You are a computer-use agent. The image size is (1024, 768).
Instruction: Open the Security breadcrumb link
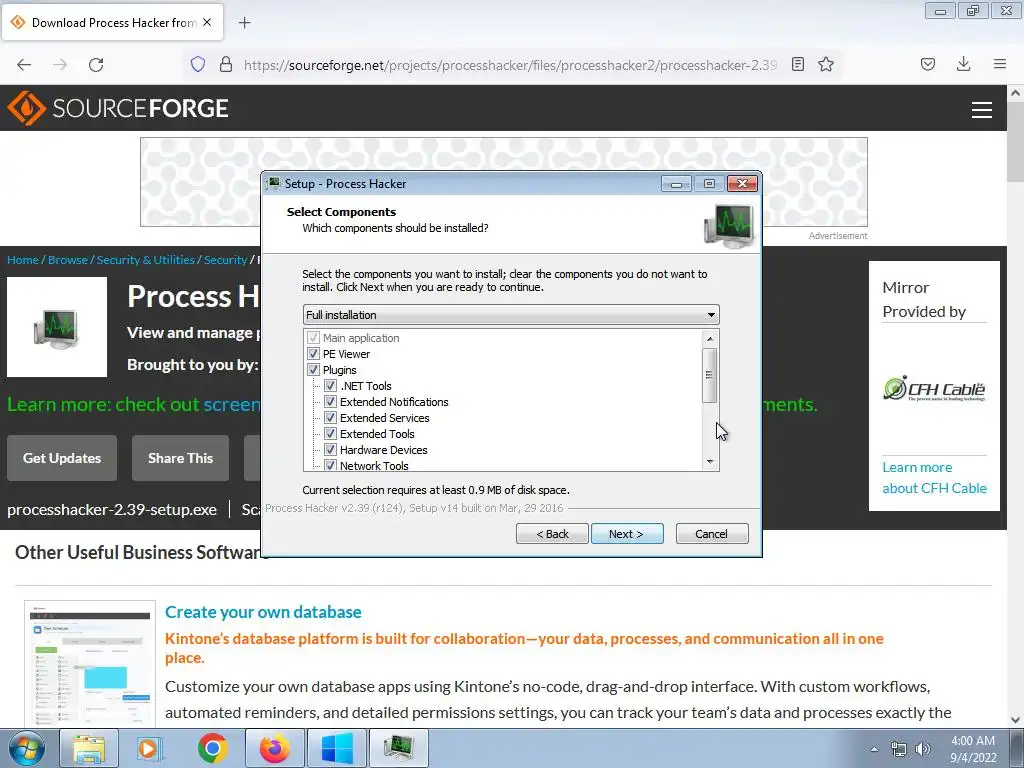225,260
